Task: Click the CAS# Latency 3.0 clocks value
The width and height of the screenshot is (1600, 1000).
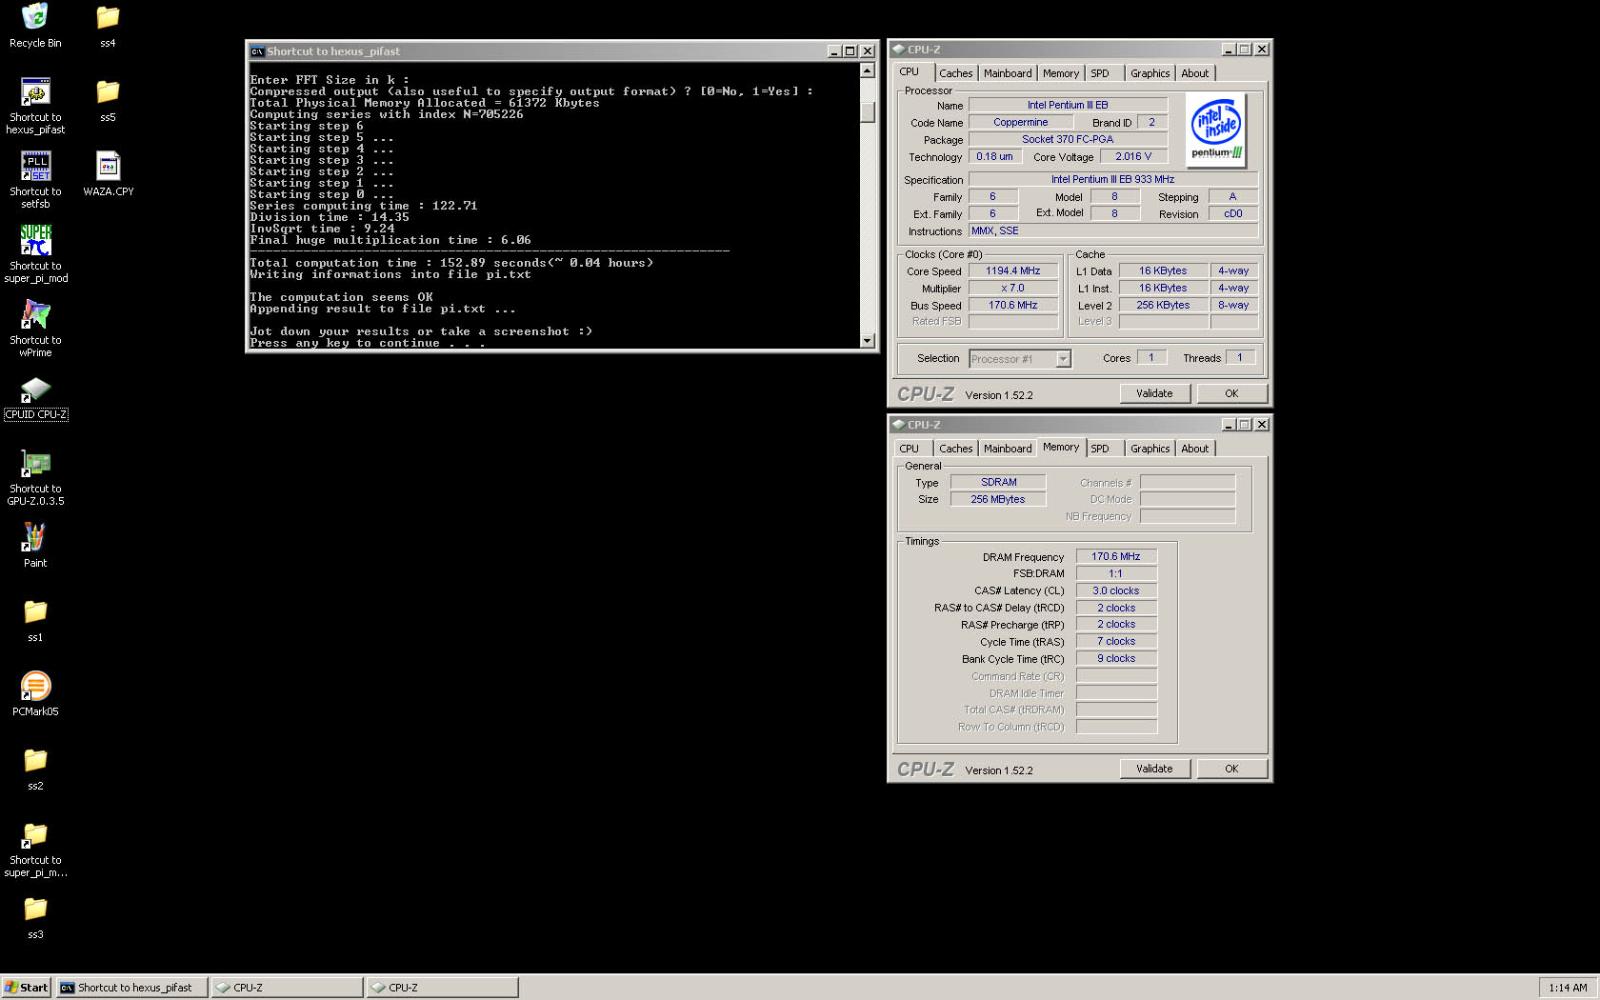Action: coord(1116,591)
